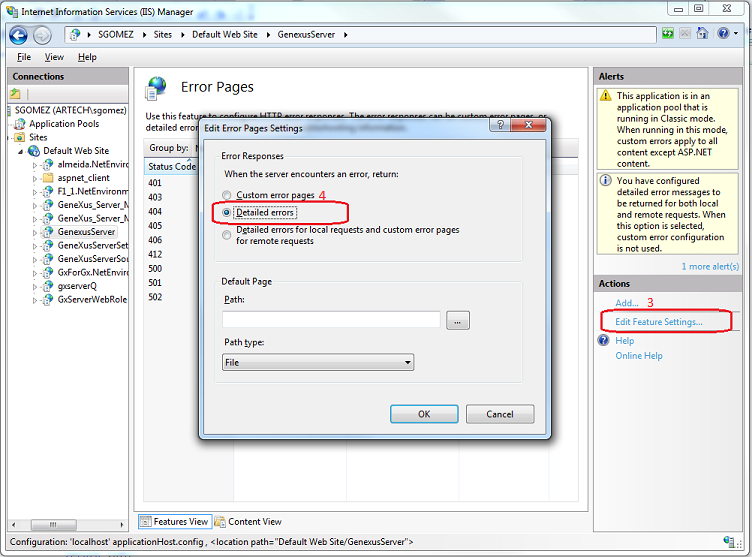752x557 pixels.
Task: Open the File menu
Action: pyautogui.click(x=24, y=57)
